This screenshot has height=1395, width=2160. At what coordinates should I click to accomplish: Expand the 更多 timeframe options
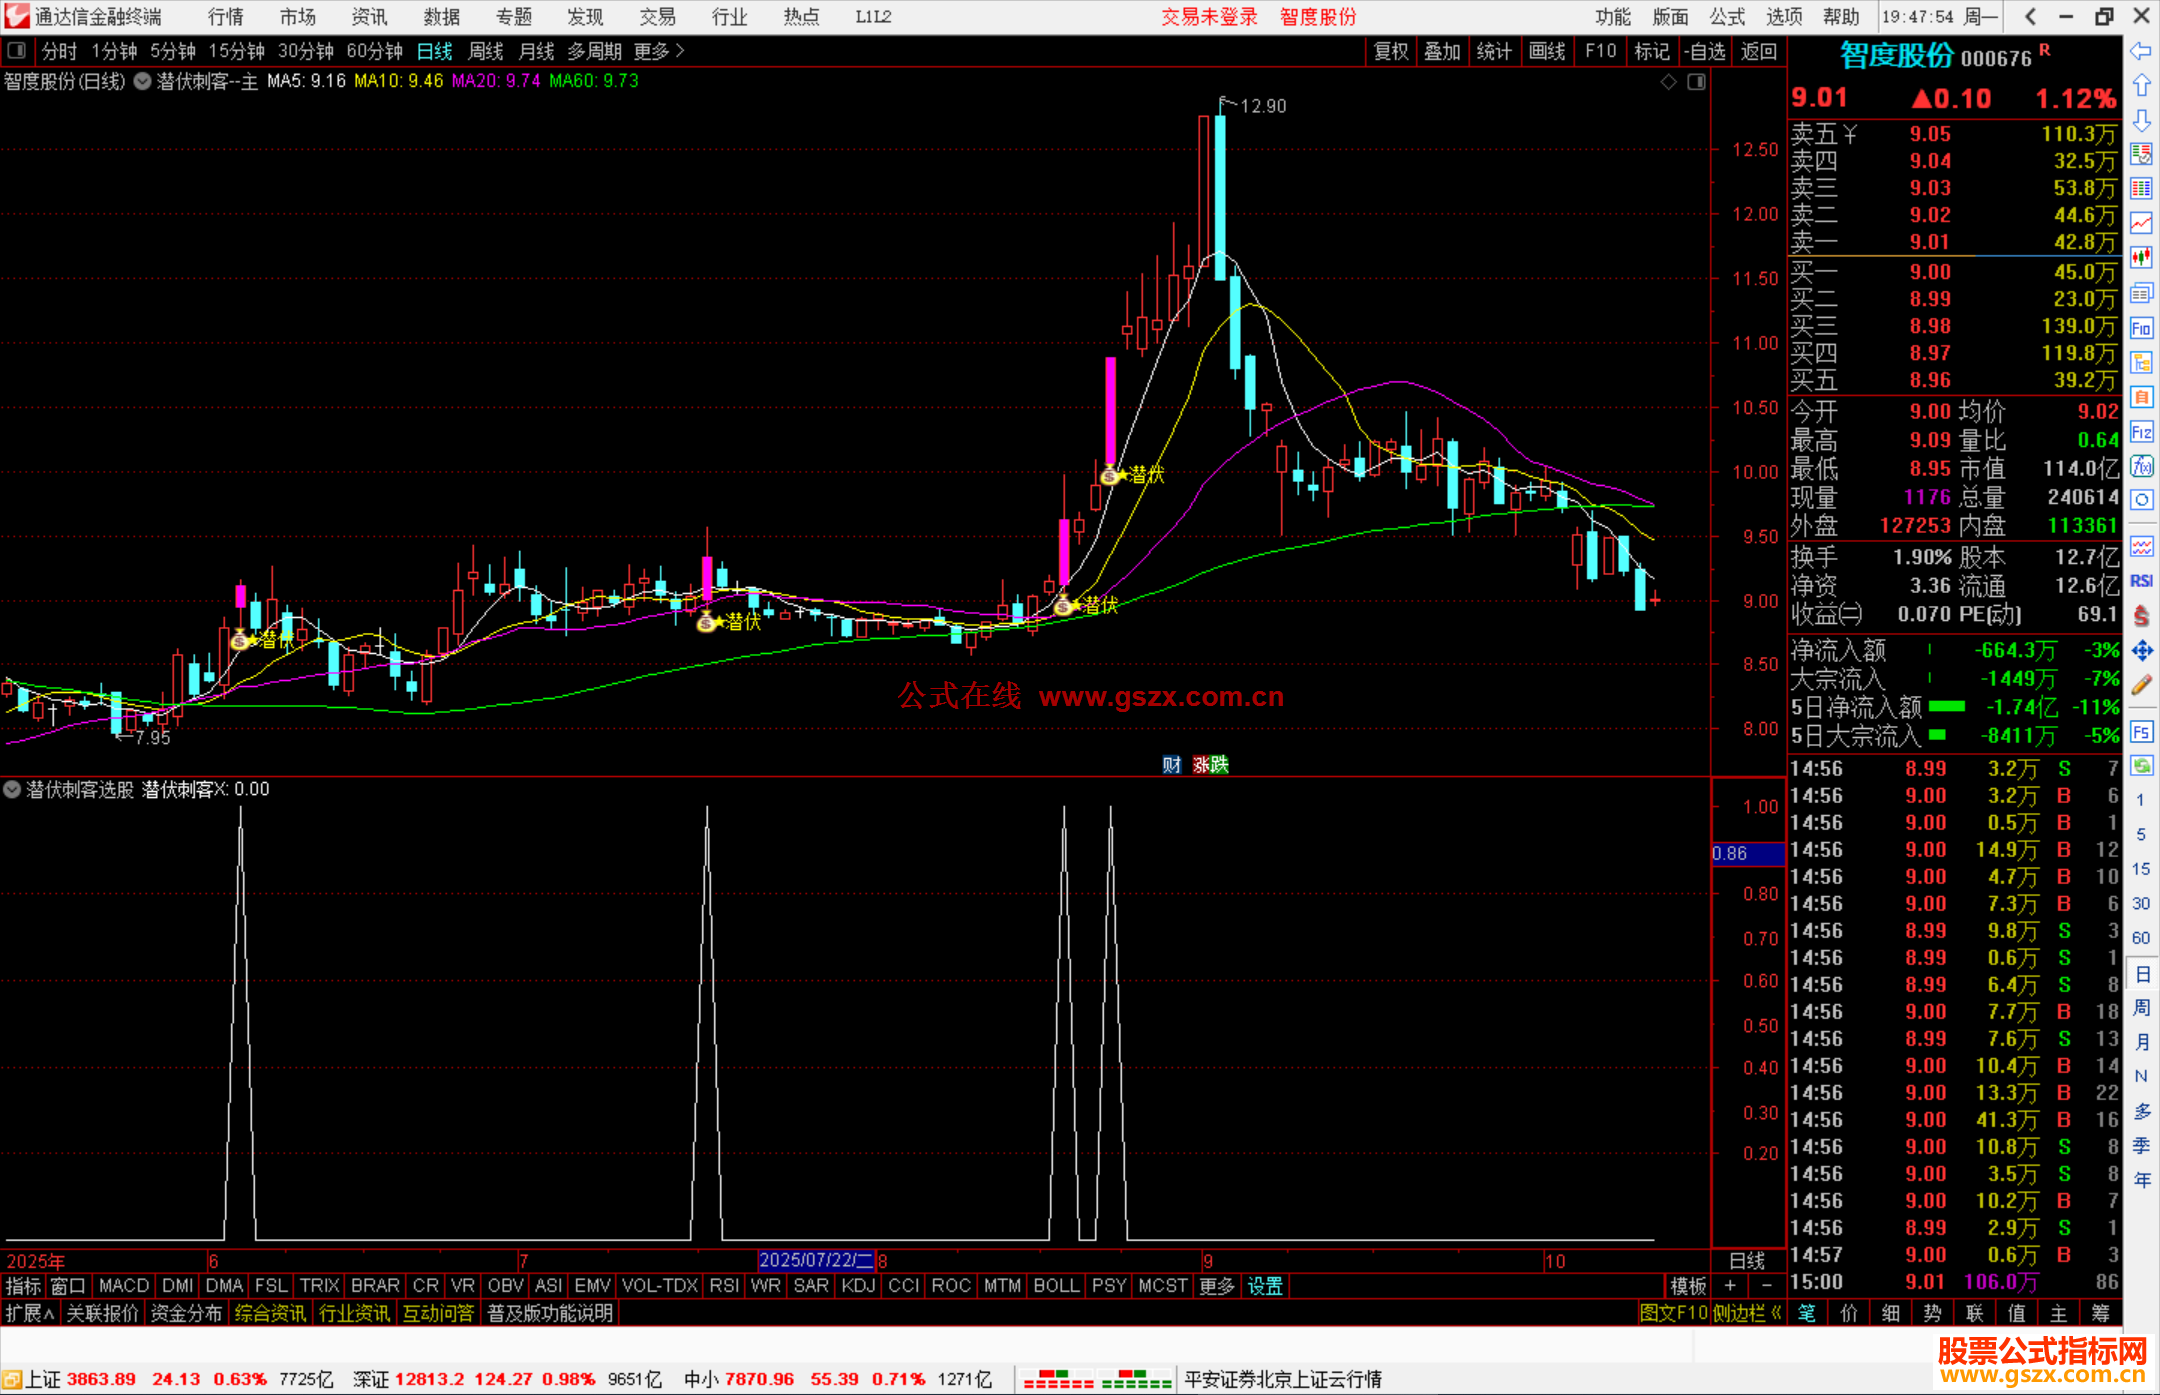pyautogui.click(x=658, y=51)
